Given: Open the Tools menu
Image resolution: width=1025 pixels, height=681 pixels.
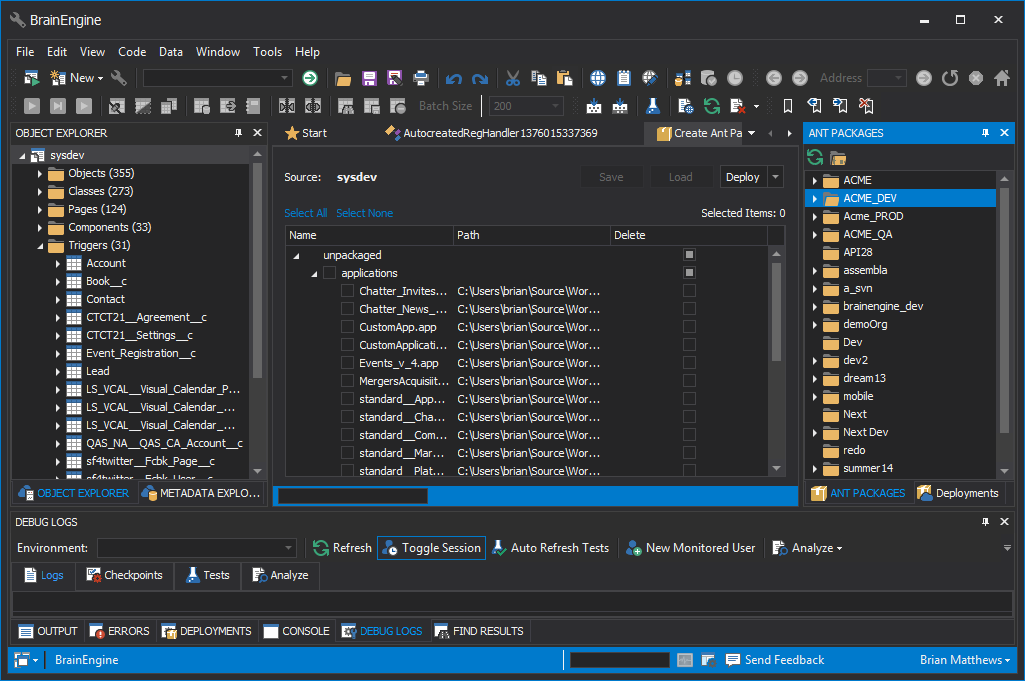Looking at the screenshot, I should click(x=267, y=52).
